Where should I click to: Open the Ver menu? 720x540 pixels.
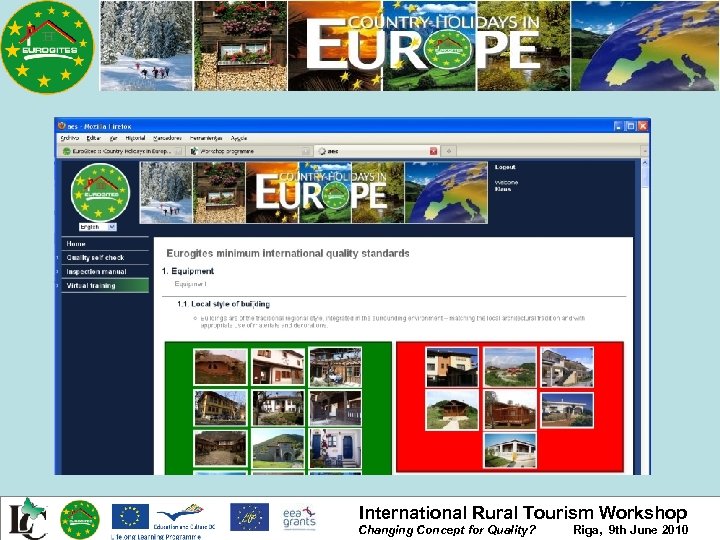[113, 138]
